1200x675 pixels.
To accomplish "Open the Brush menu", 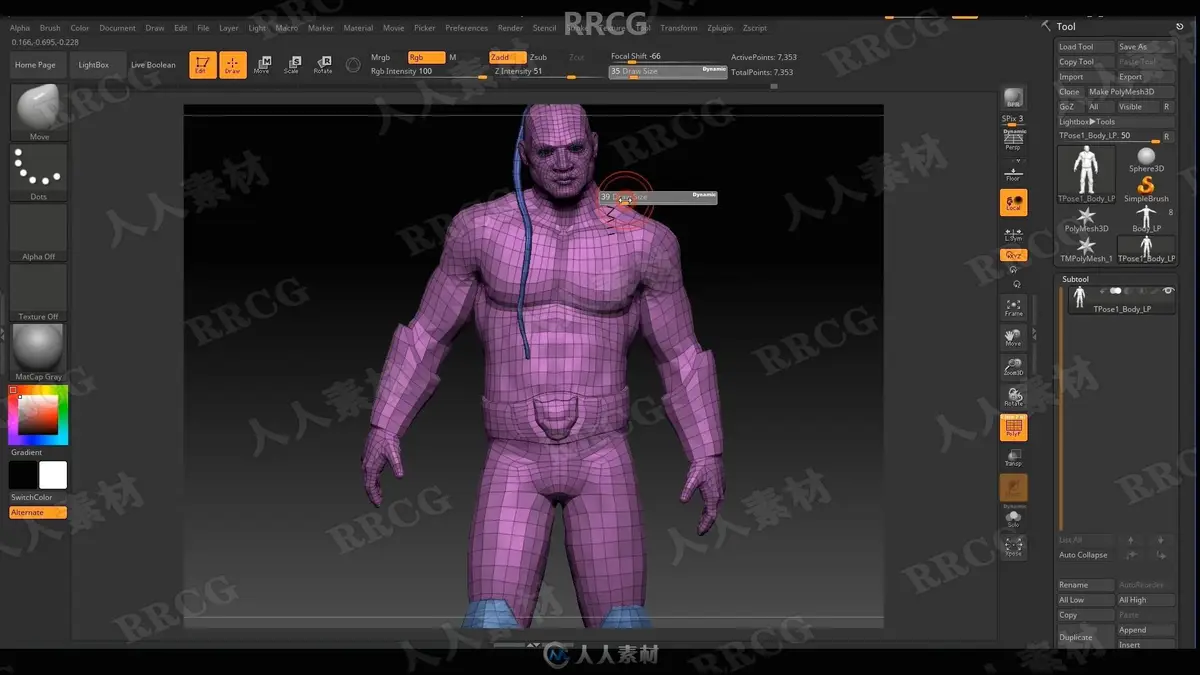I will pos(50,28).
